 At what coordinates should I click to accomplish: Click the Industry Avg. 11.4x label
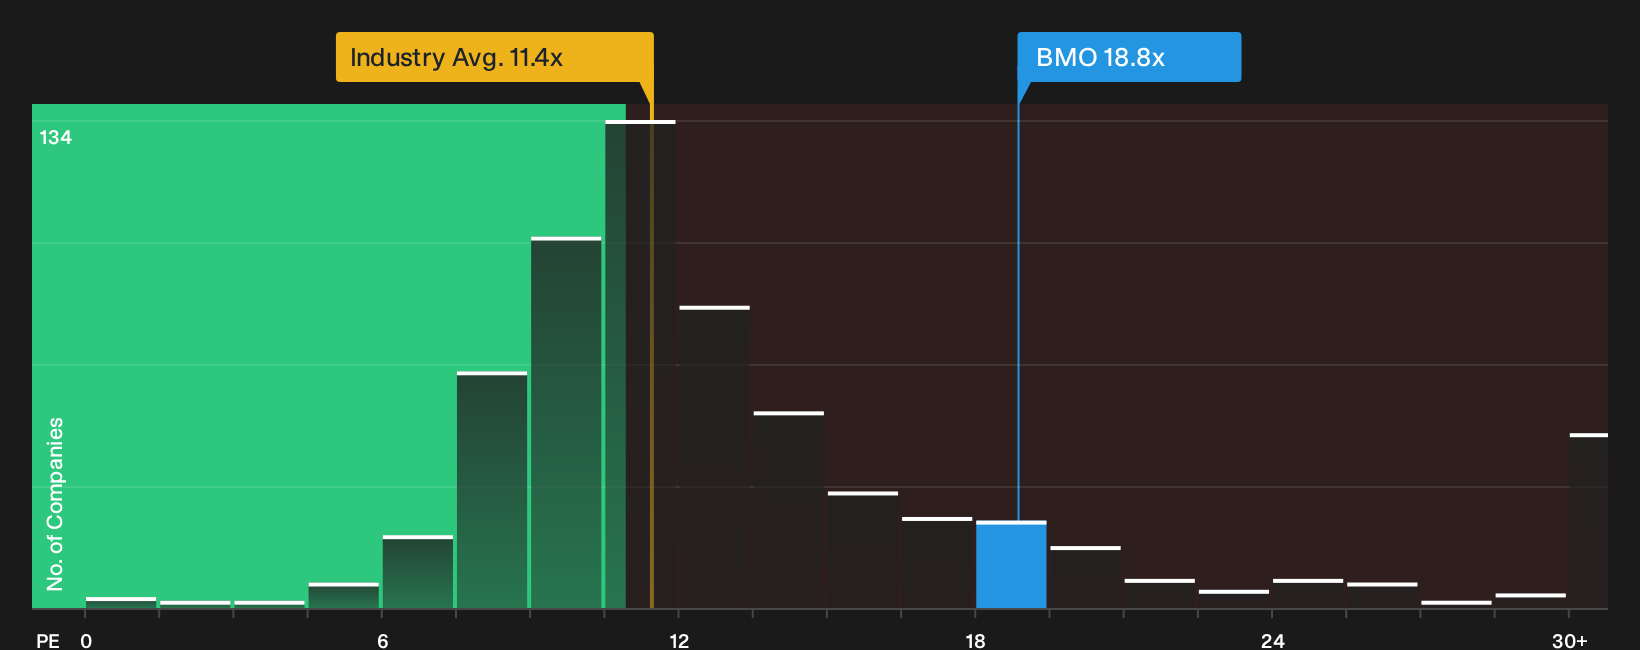pyautogui.click(x=494, y=57)
